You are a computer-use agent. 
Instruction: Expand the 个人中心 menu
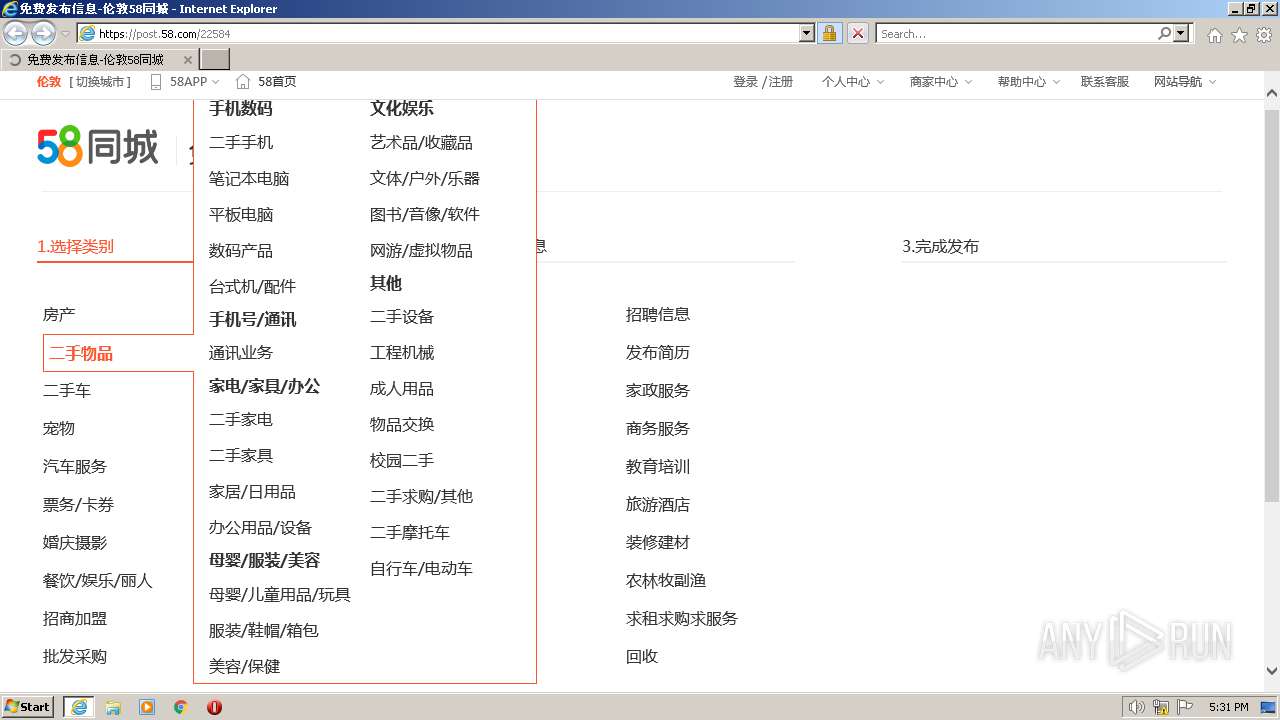click(x=880, y=82)
